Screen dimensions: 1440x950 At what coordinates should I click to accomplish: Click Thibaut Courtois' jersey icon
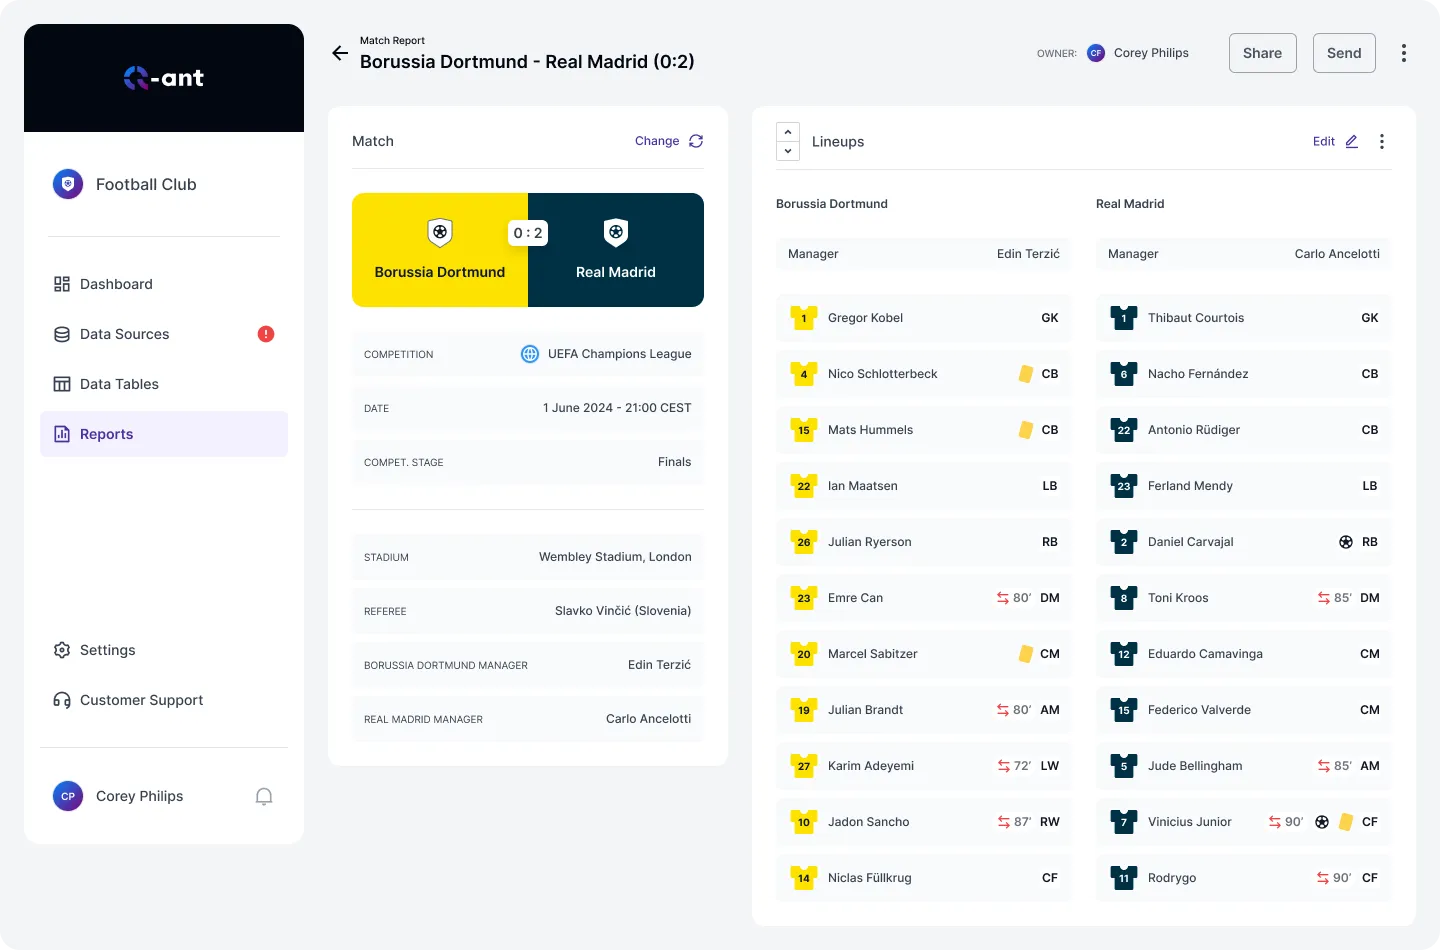click(x=1124, y=318)
